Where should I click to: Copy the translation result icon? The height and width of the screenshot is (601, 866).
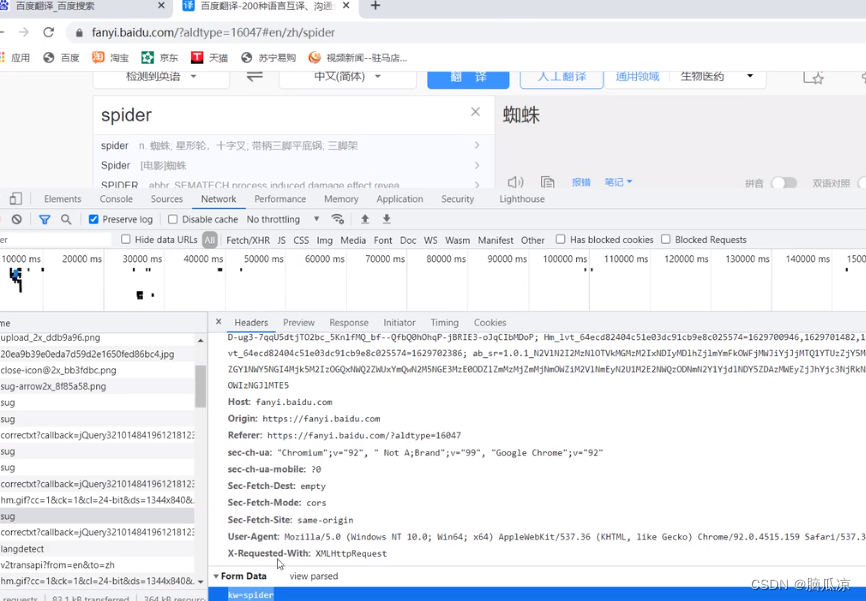pyautogui.click(x=547, y=182)
